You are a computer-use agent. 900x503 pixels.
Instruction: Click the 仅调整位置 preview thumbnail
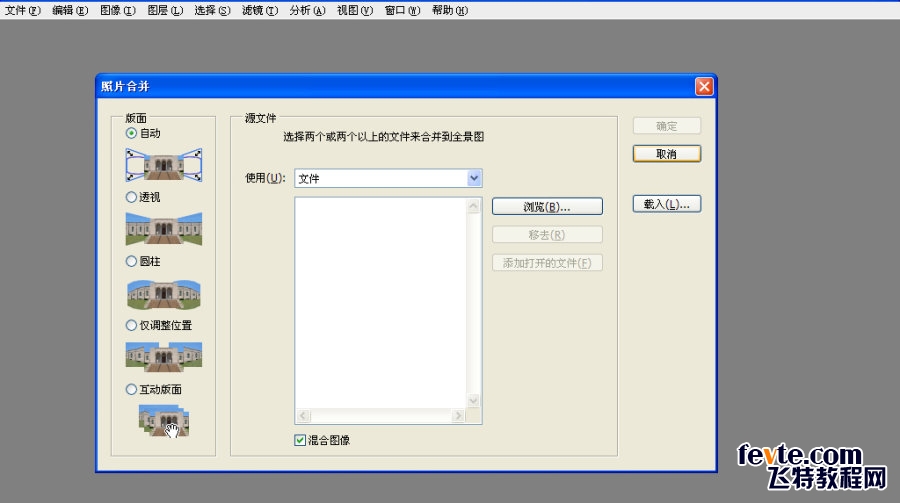coord(164,357)
